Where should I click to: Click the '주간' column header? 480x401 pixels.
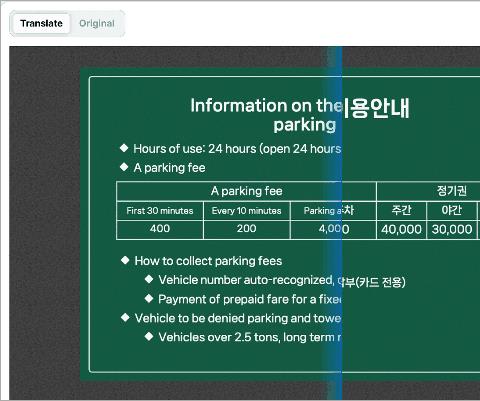[x=401, y=210]
